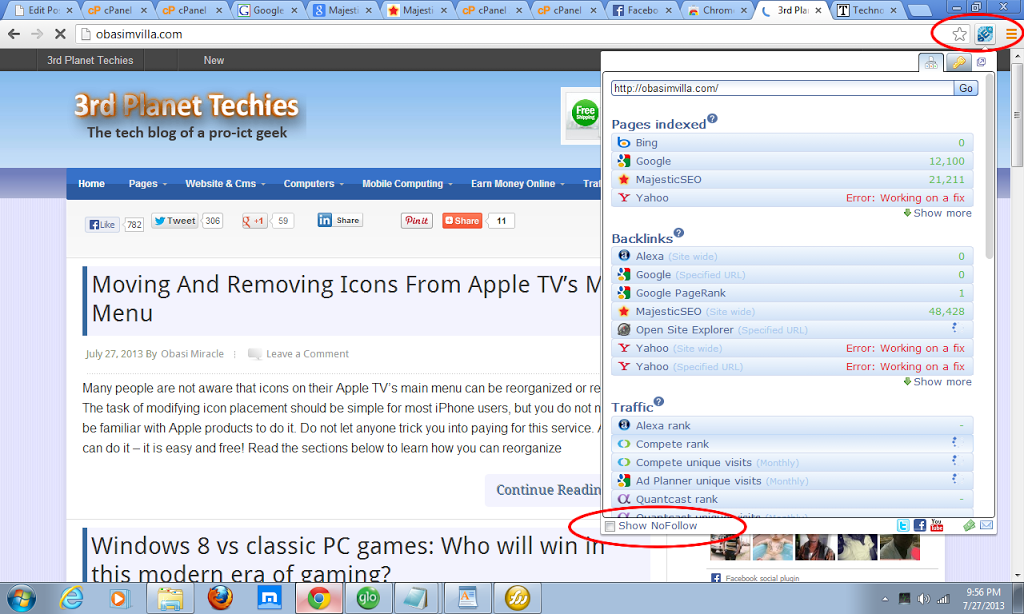Expand the Mobile Computing dropdown

click(408, 184)
